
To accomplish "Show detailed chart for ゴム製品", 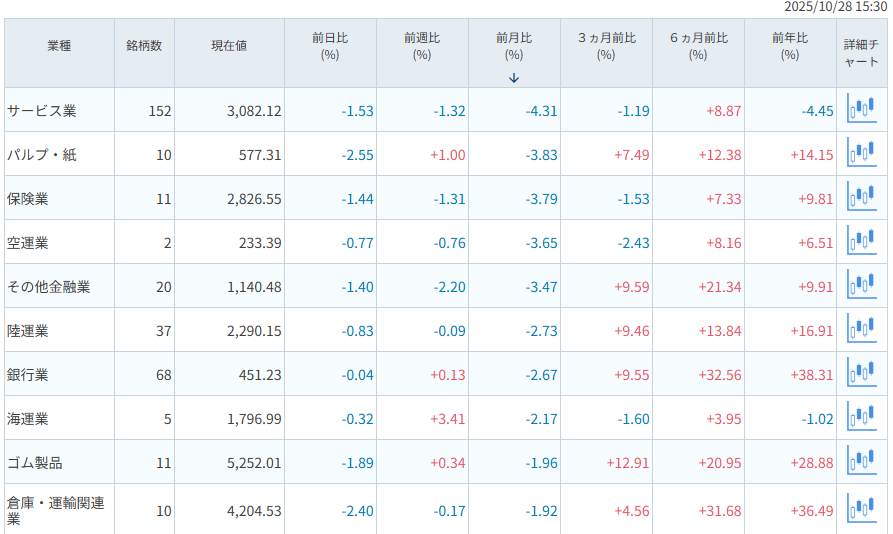I will pyautogui.click(x=861, y=461).
